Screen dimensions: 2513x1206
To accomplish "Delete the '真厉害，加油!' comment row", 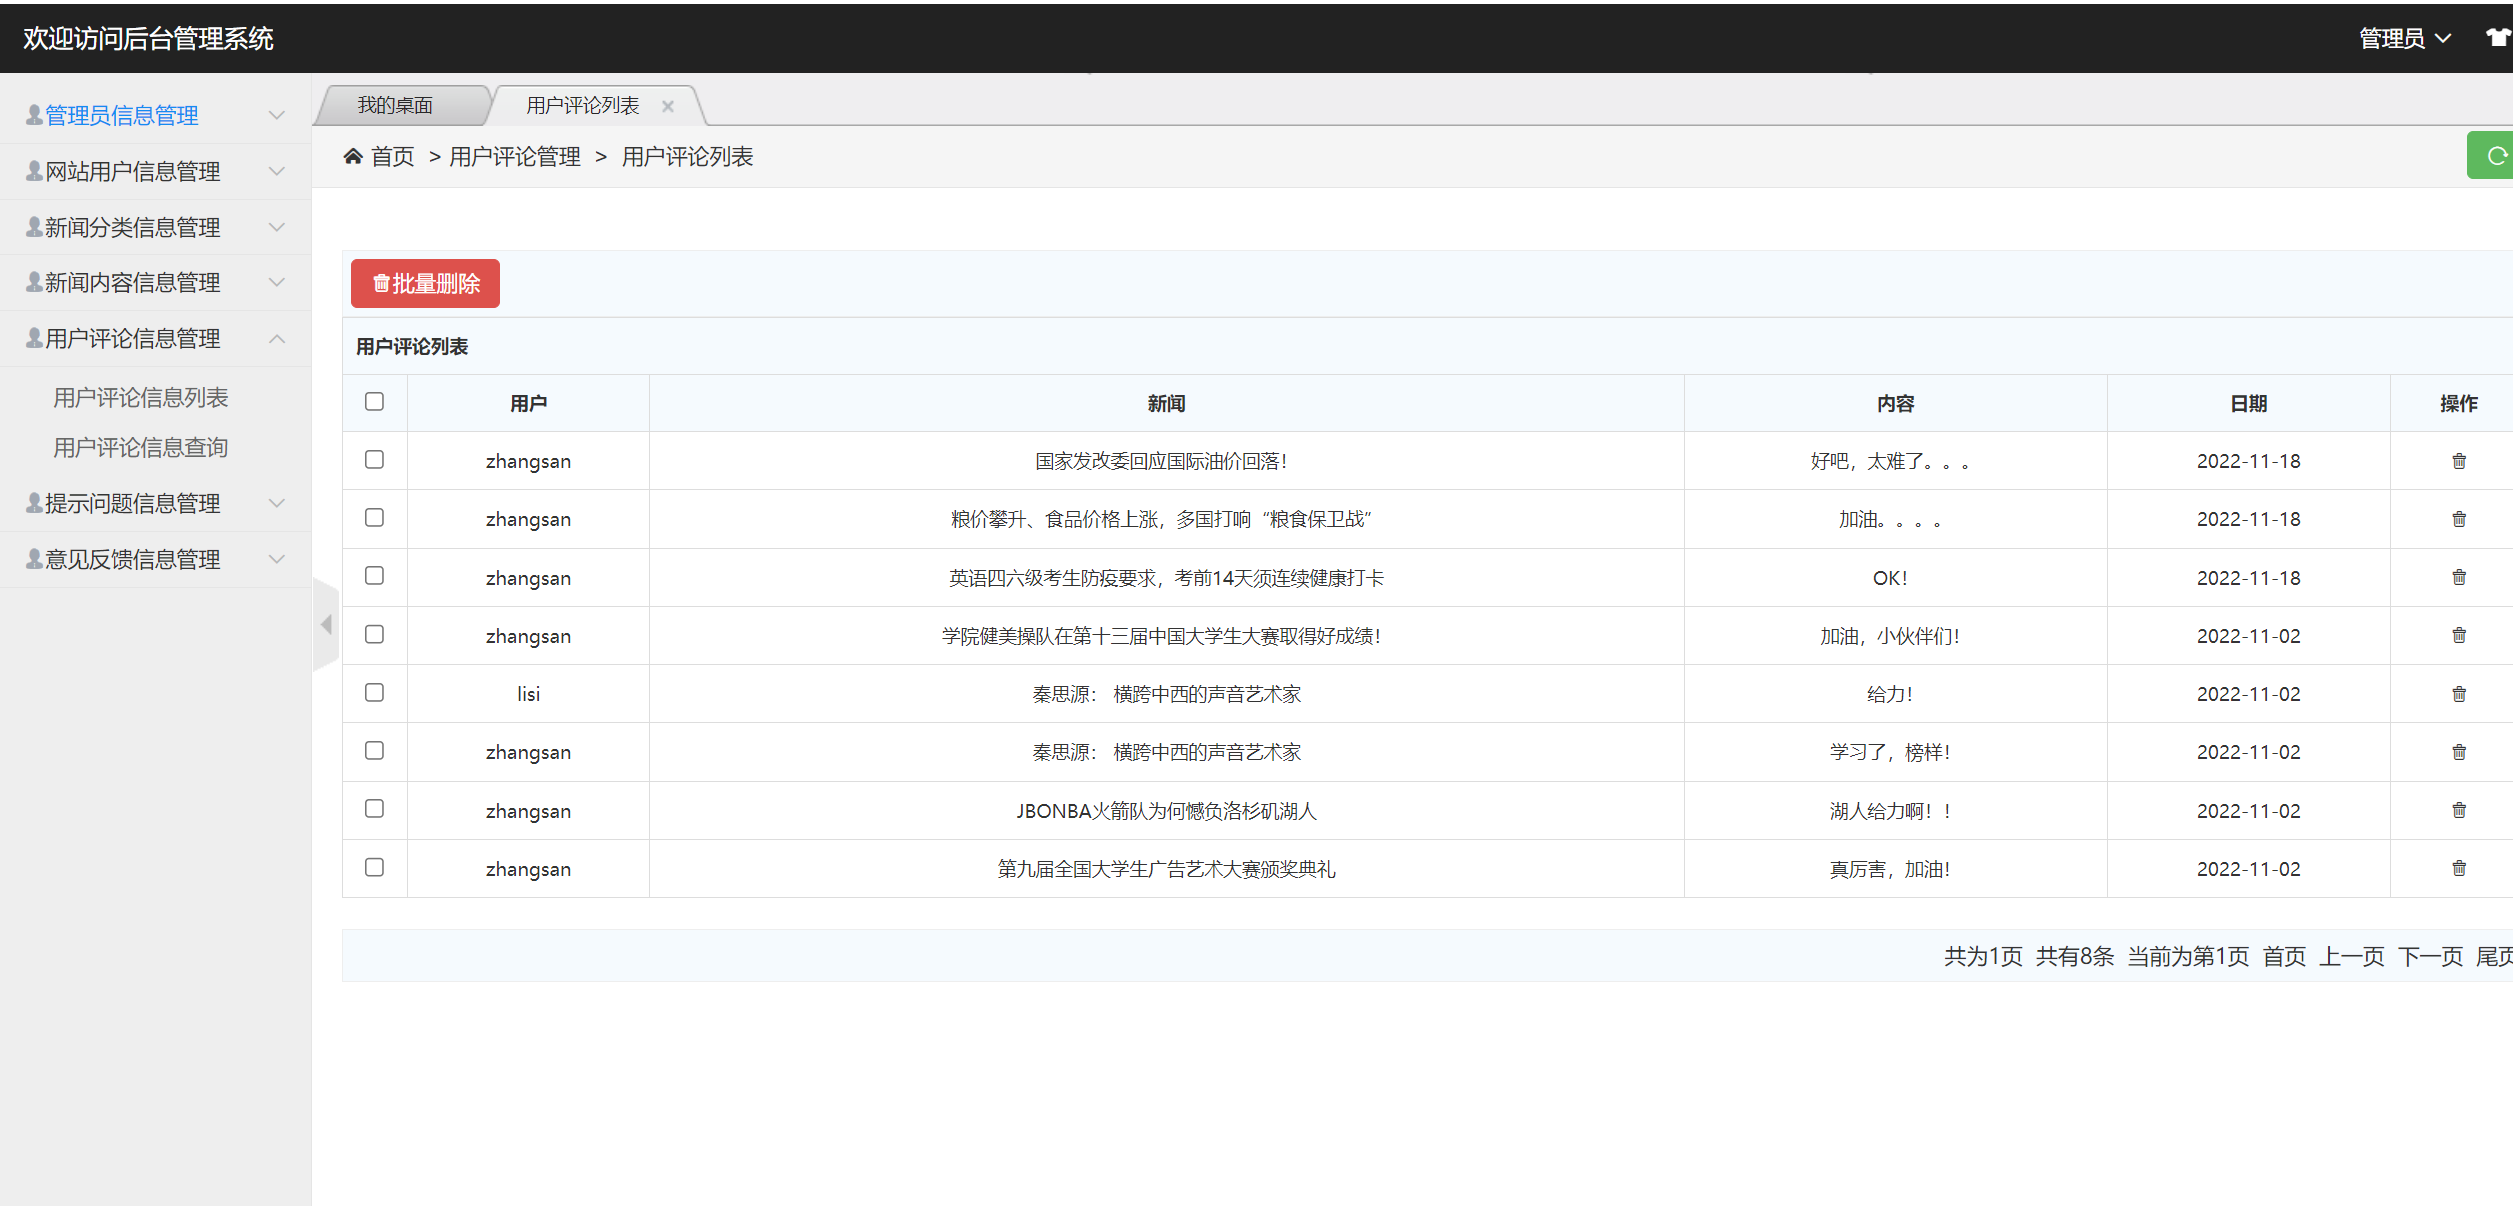I will click(2458, 868).
